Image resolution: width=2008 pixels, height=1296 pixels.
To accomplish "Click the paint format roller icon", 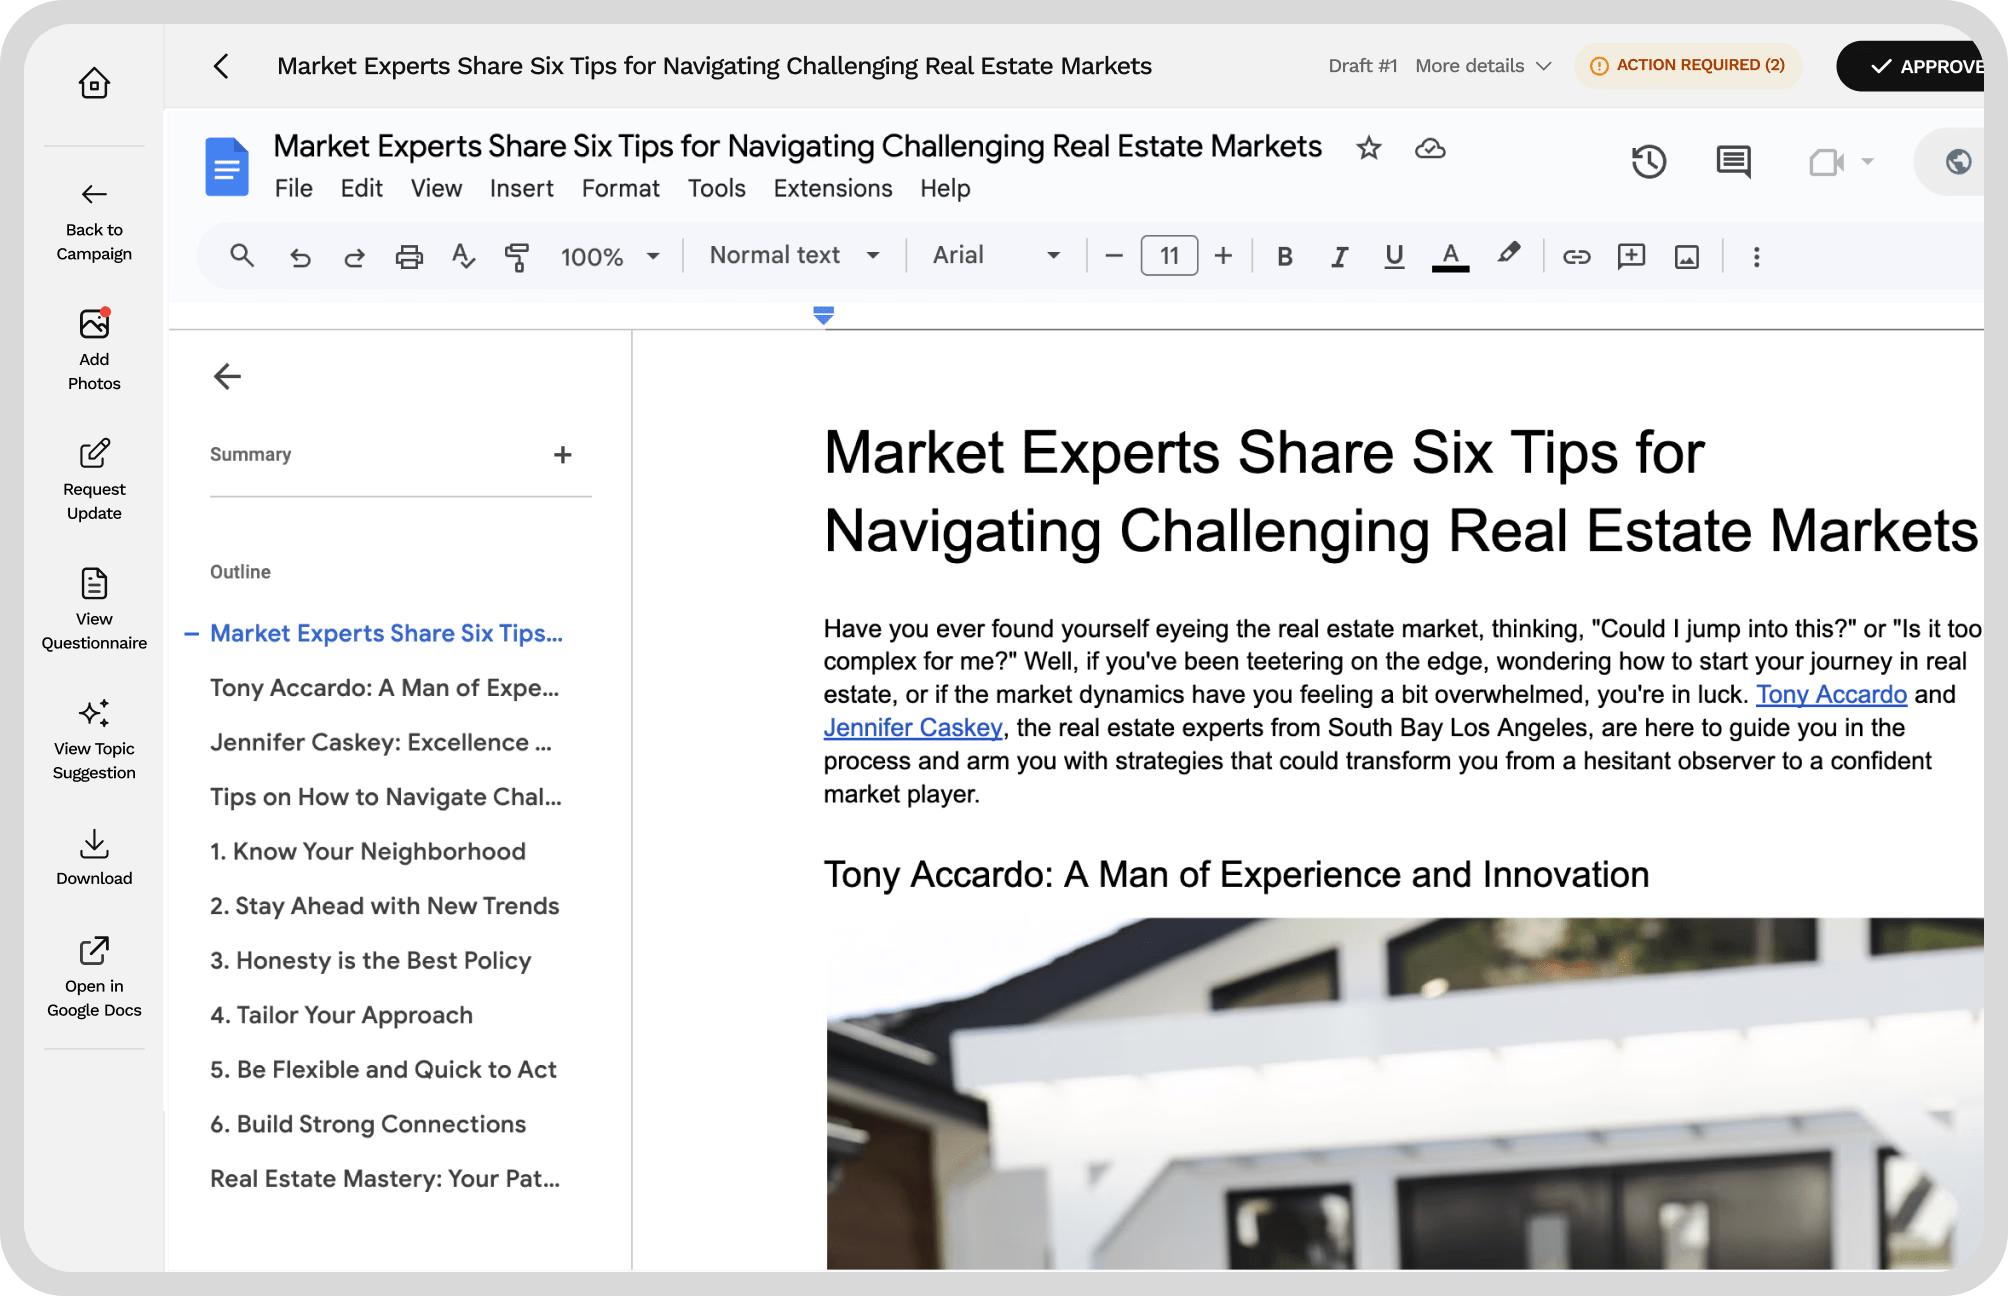I will pos(516,257).
